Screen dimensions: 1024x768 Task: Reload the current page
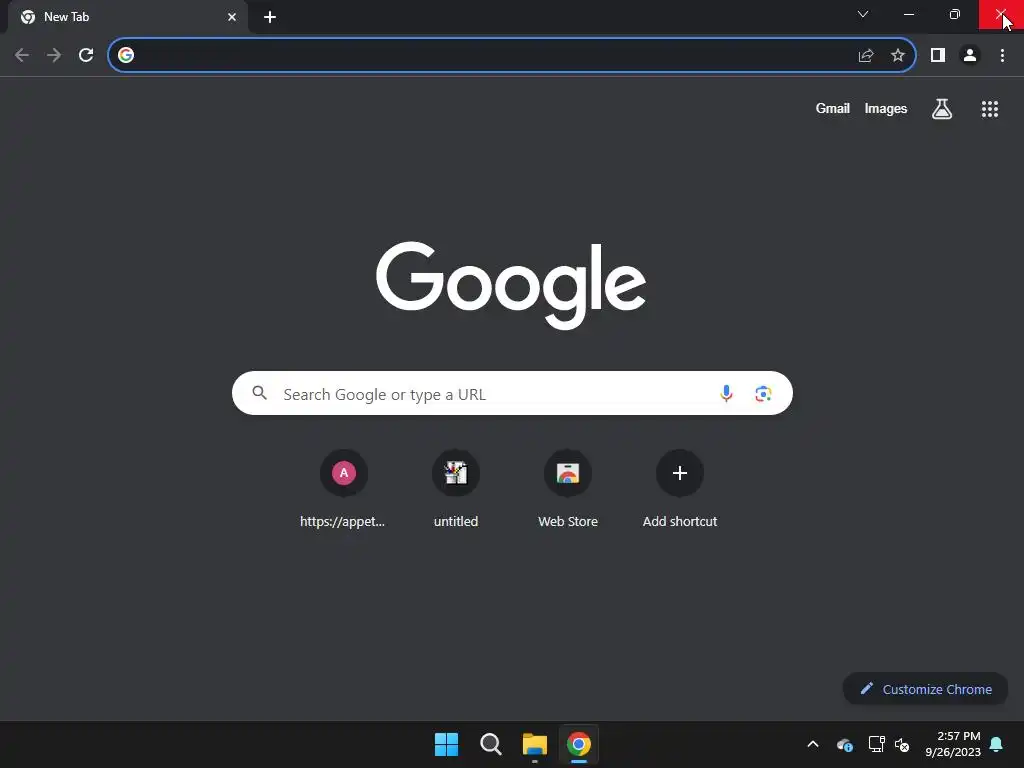click(86, 55)
